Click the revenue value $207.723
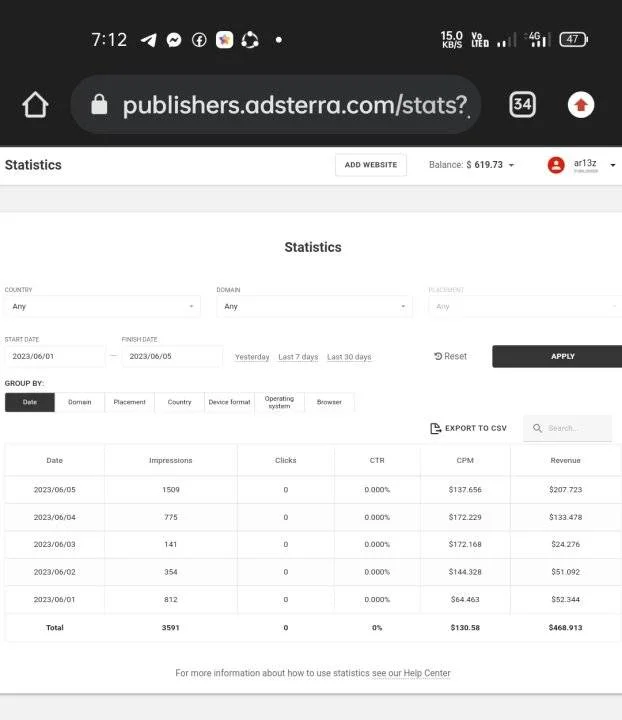 (566, 489)
